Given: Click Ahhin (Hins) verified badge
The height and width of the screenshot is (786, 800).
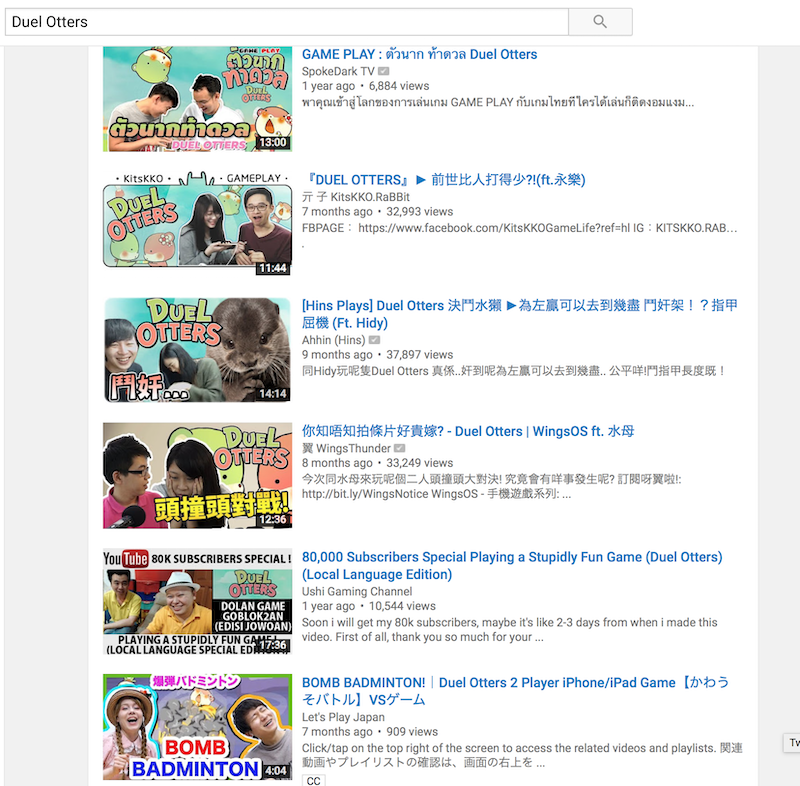Looking at the screenshot, I should pyautogui.click(x=374, y=340).
